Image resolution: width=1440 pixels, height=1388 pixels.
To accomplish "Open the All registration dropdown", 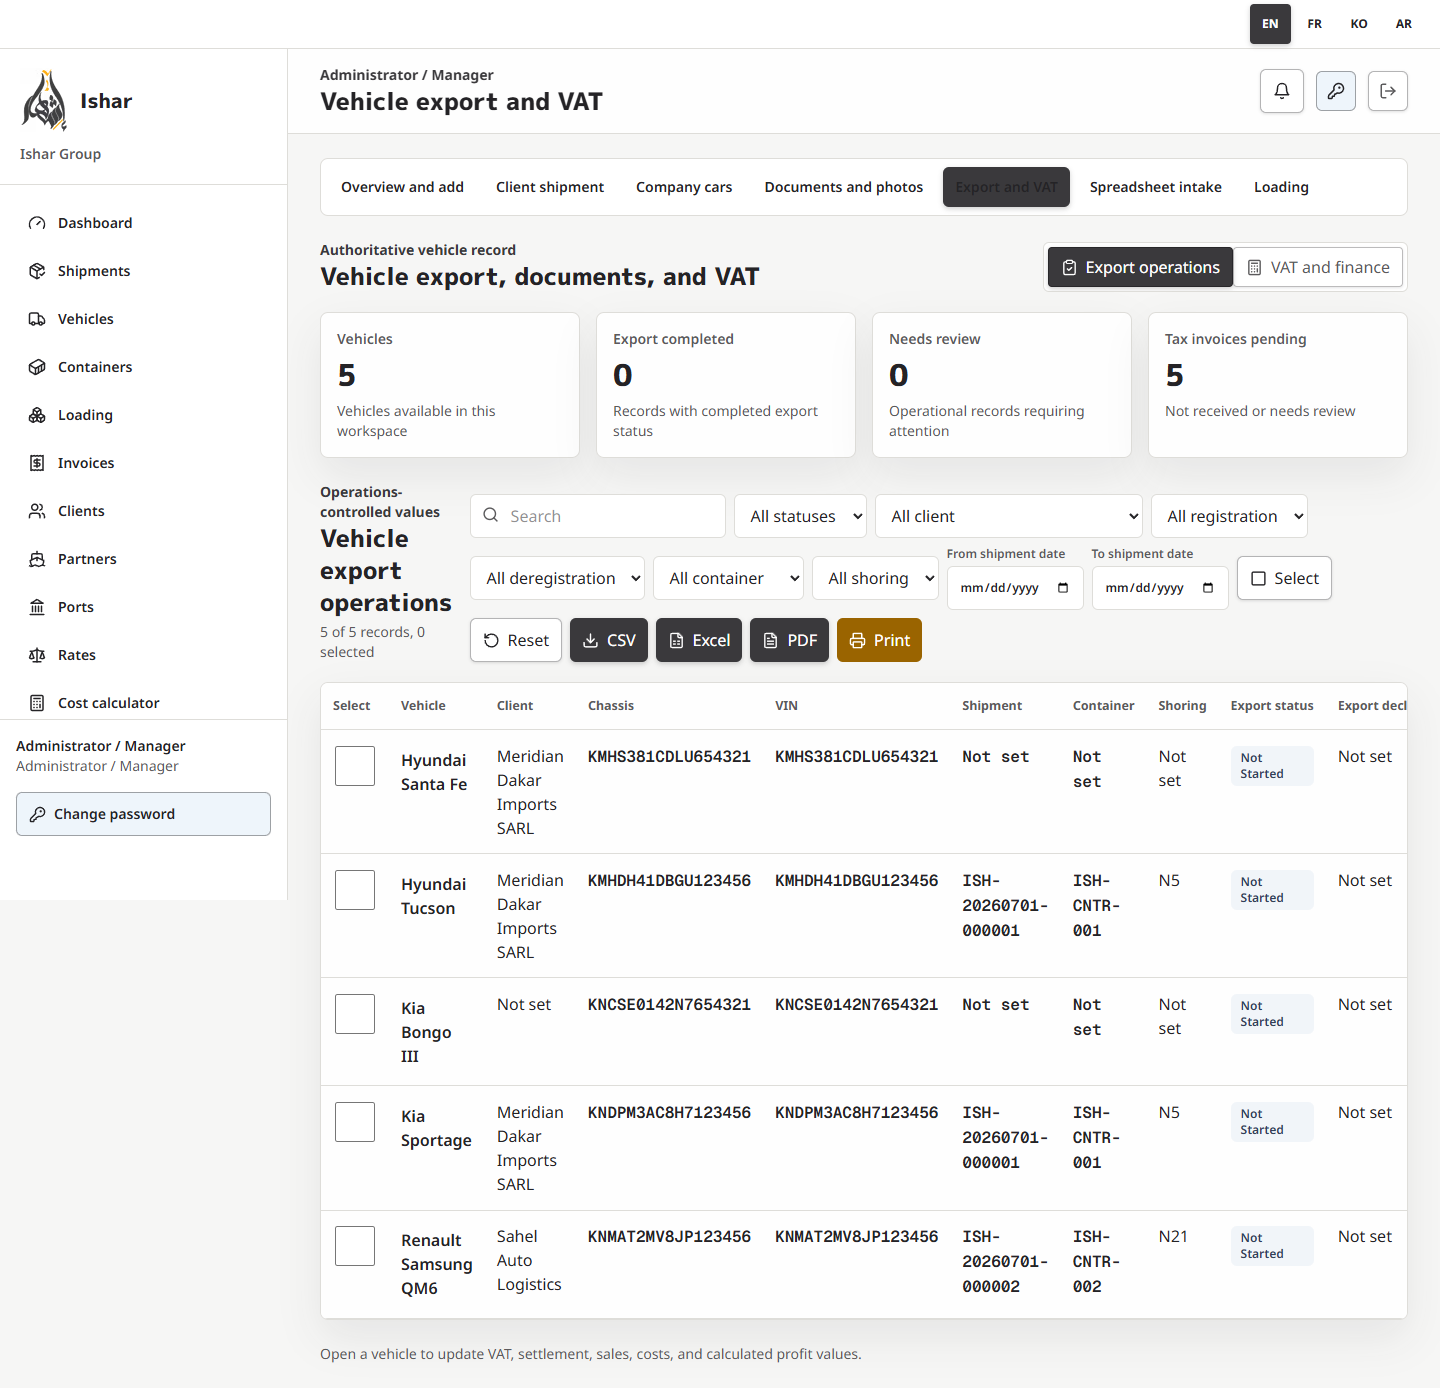I will [x=1229, y=516].
